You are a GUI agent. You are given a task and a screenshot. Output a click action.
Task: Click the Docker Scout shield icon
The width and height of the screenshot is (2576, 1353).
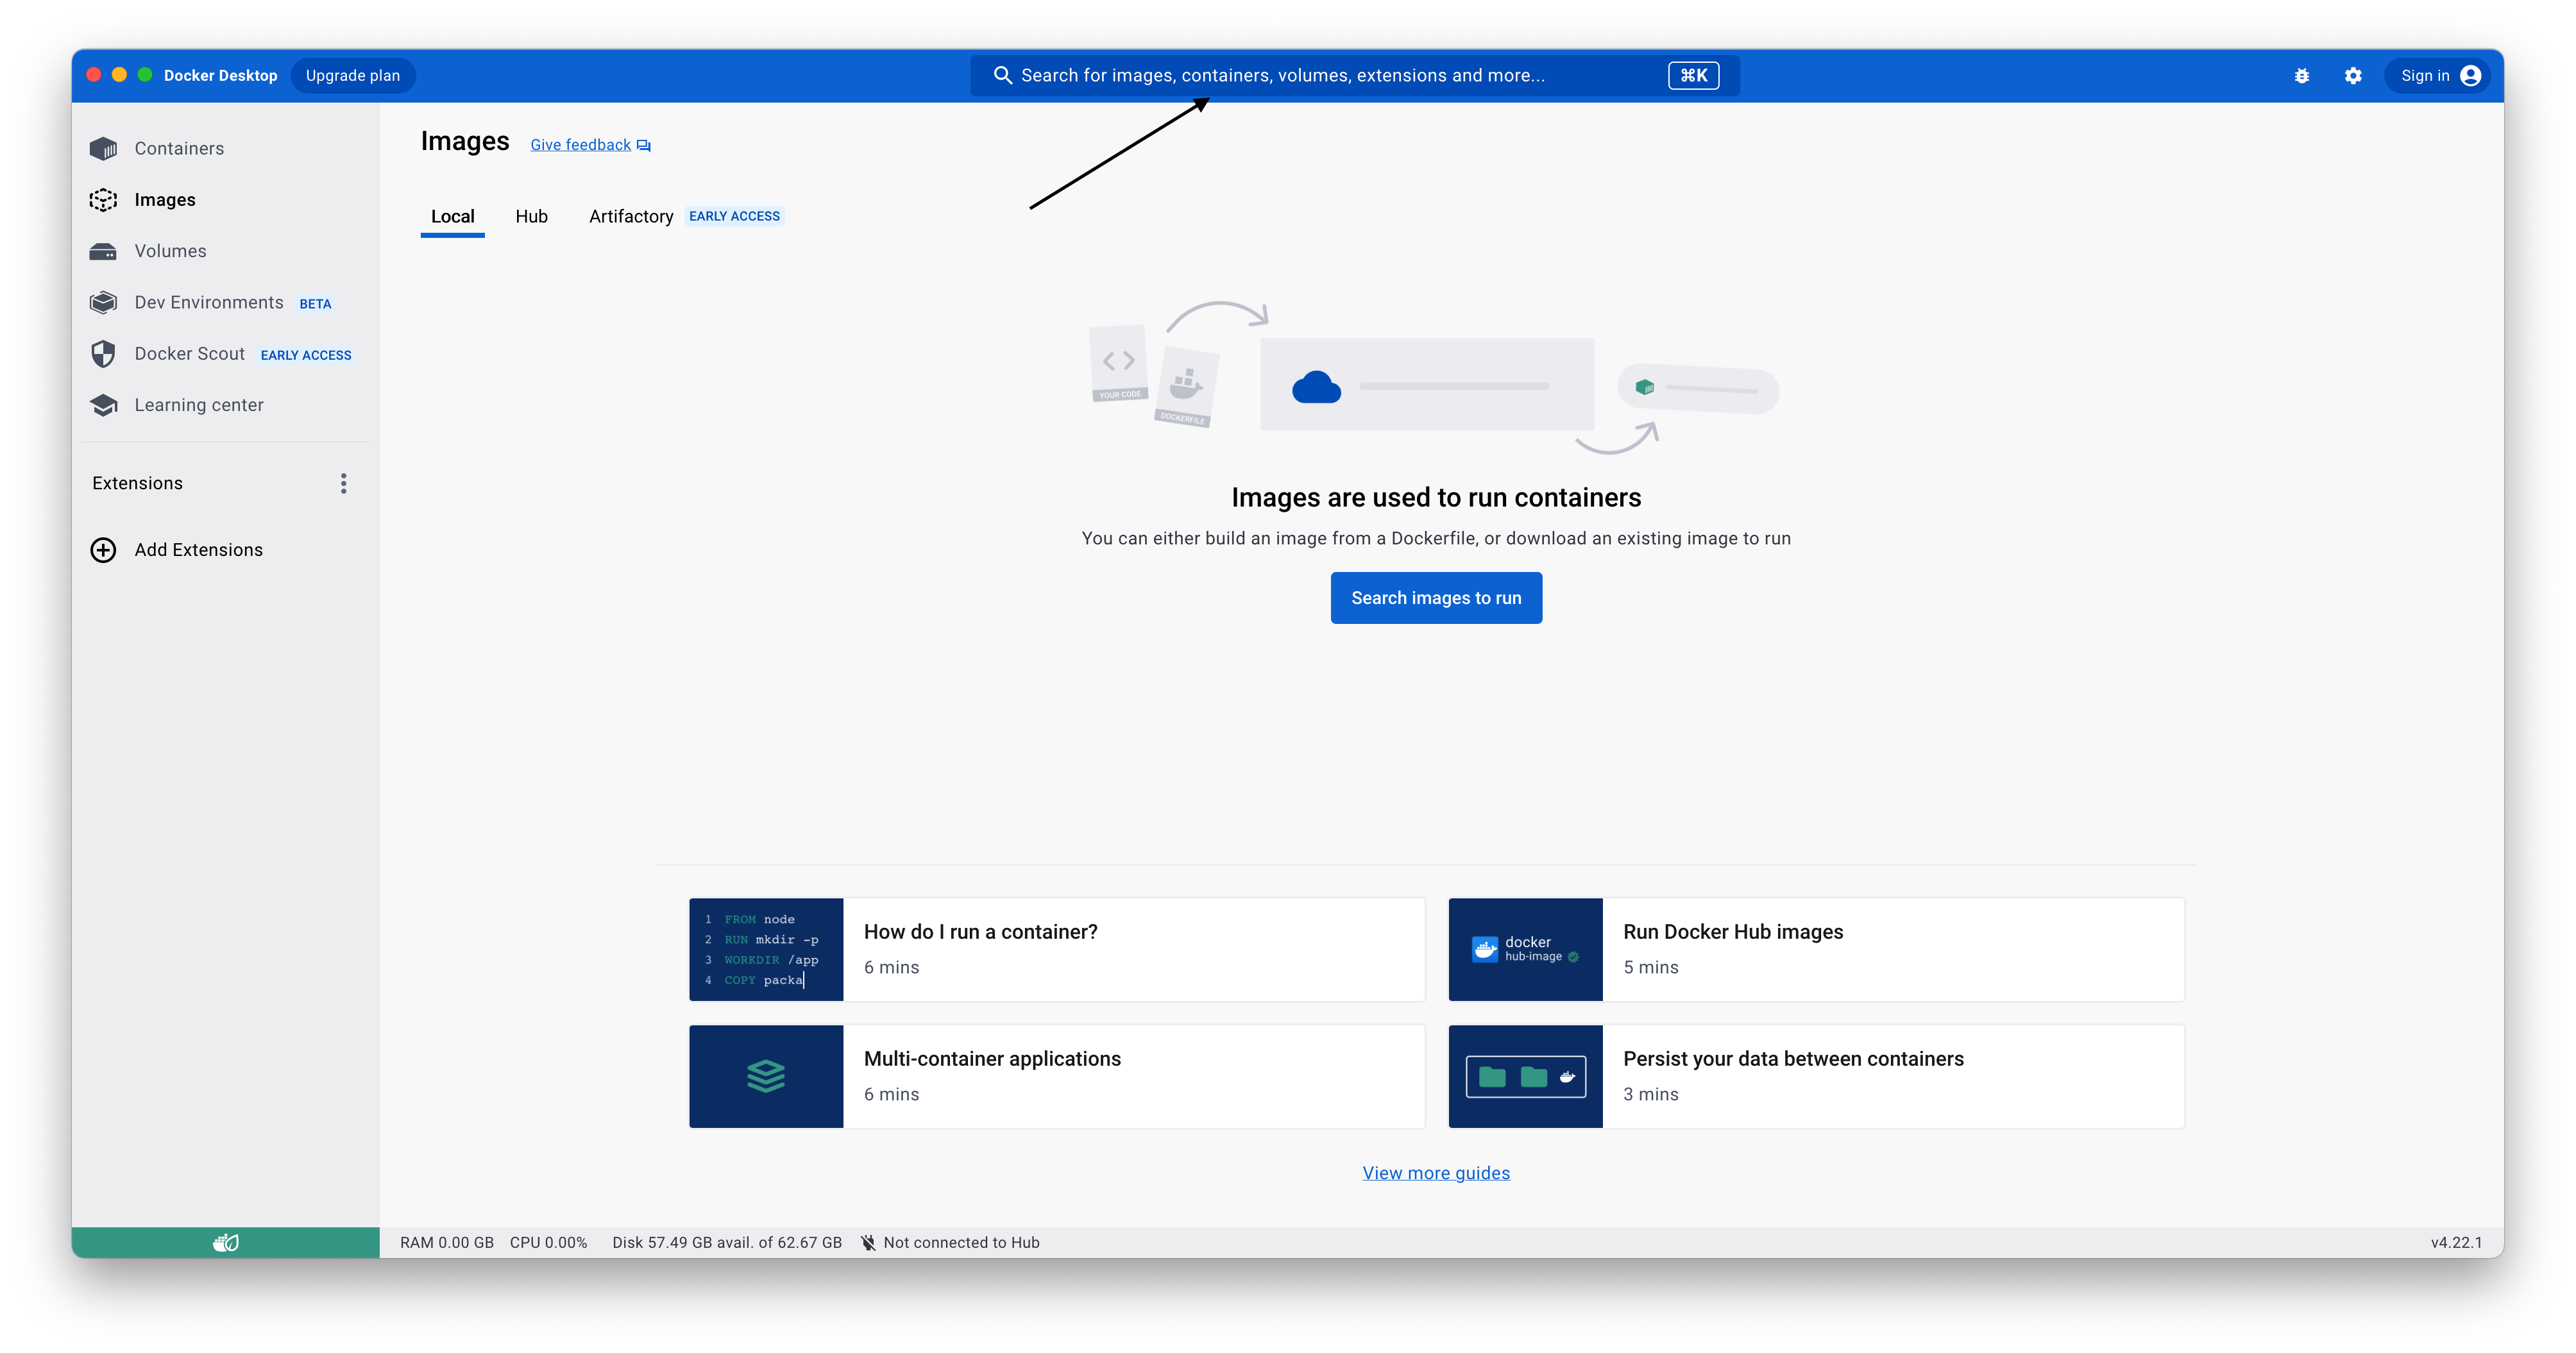103,354
